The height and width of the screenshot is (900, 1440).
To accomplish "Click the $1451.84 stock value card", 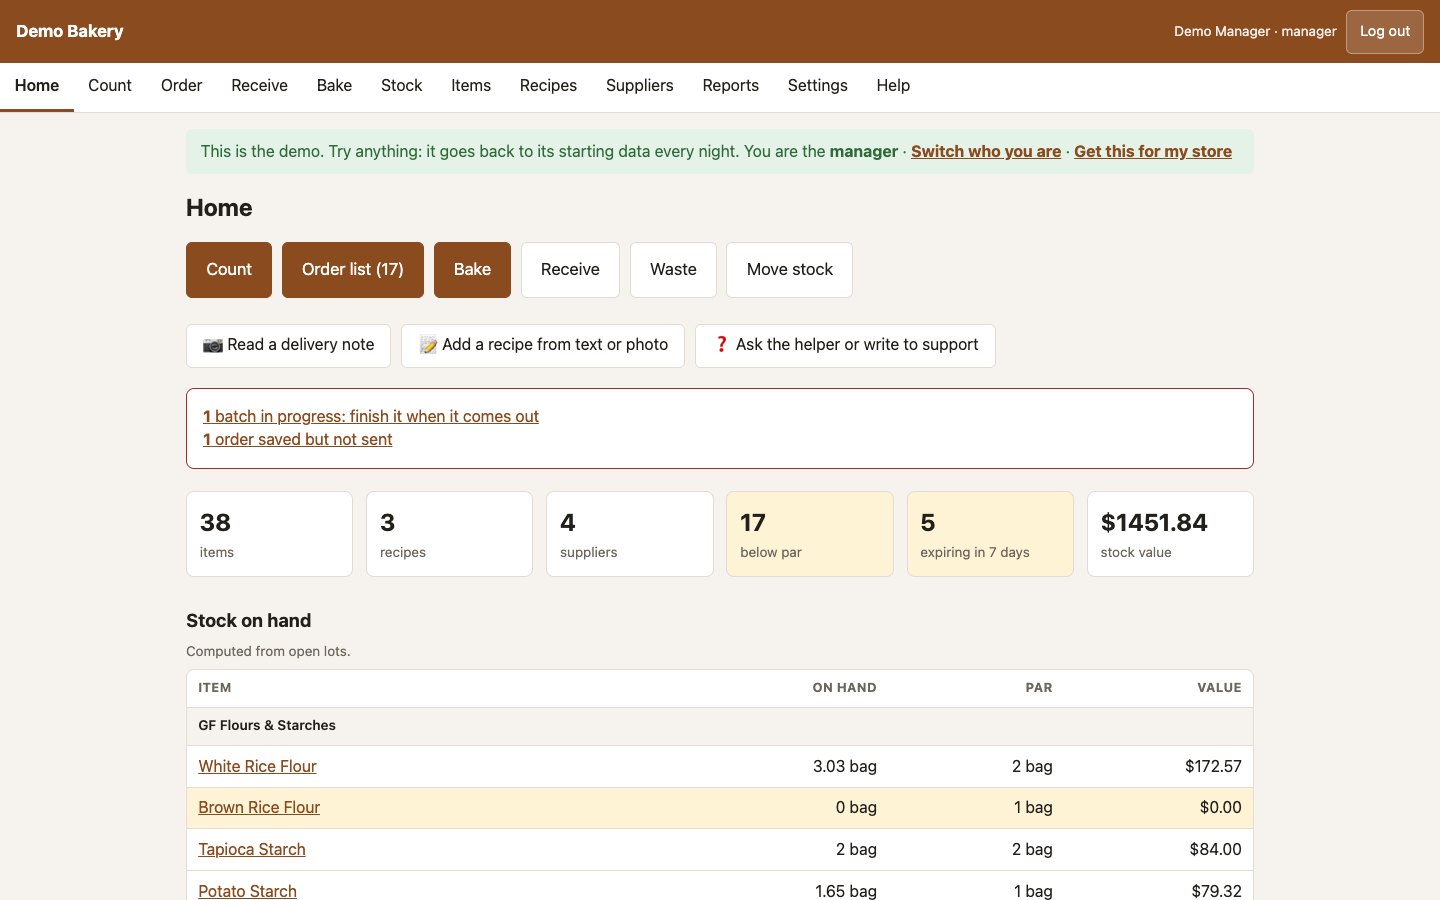I will (1170, 534).
